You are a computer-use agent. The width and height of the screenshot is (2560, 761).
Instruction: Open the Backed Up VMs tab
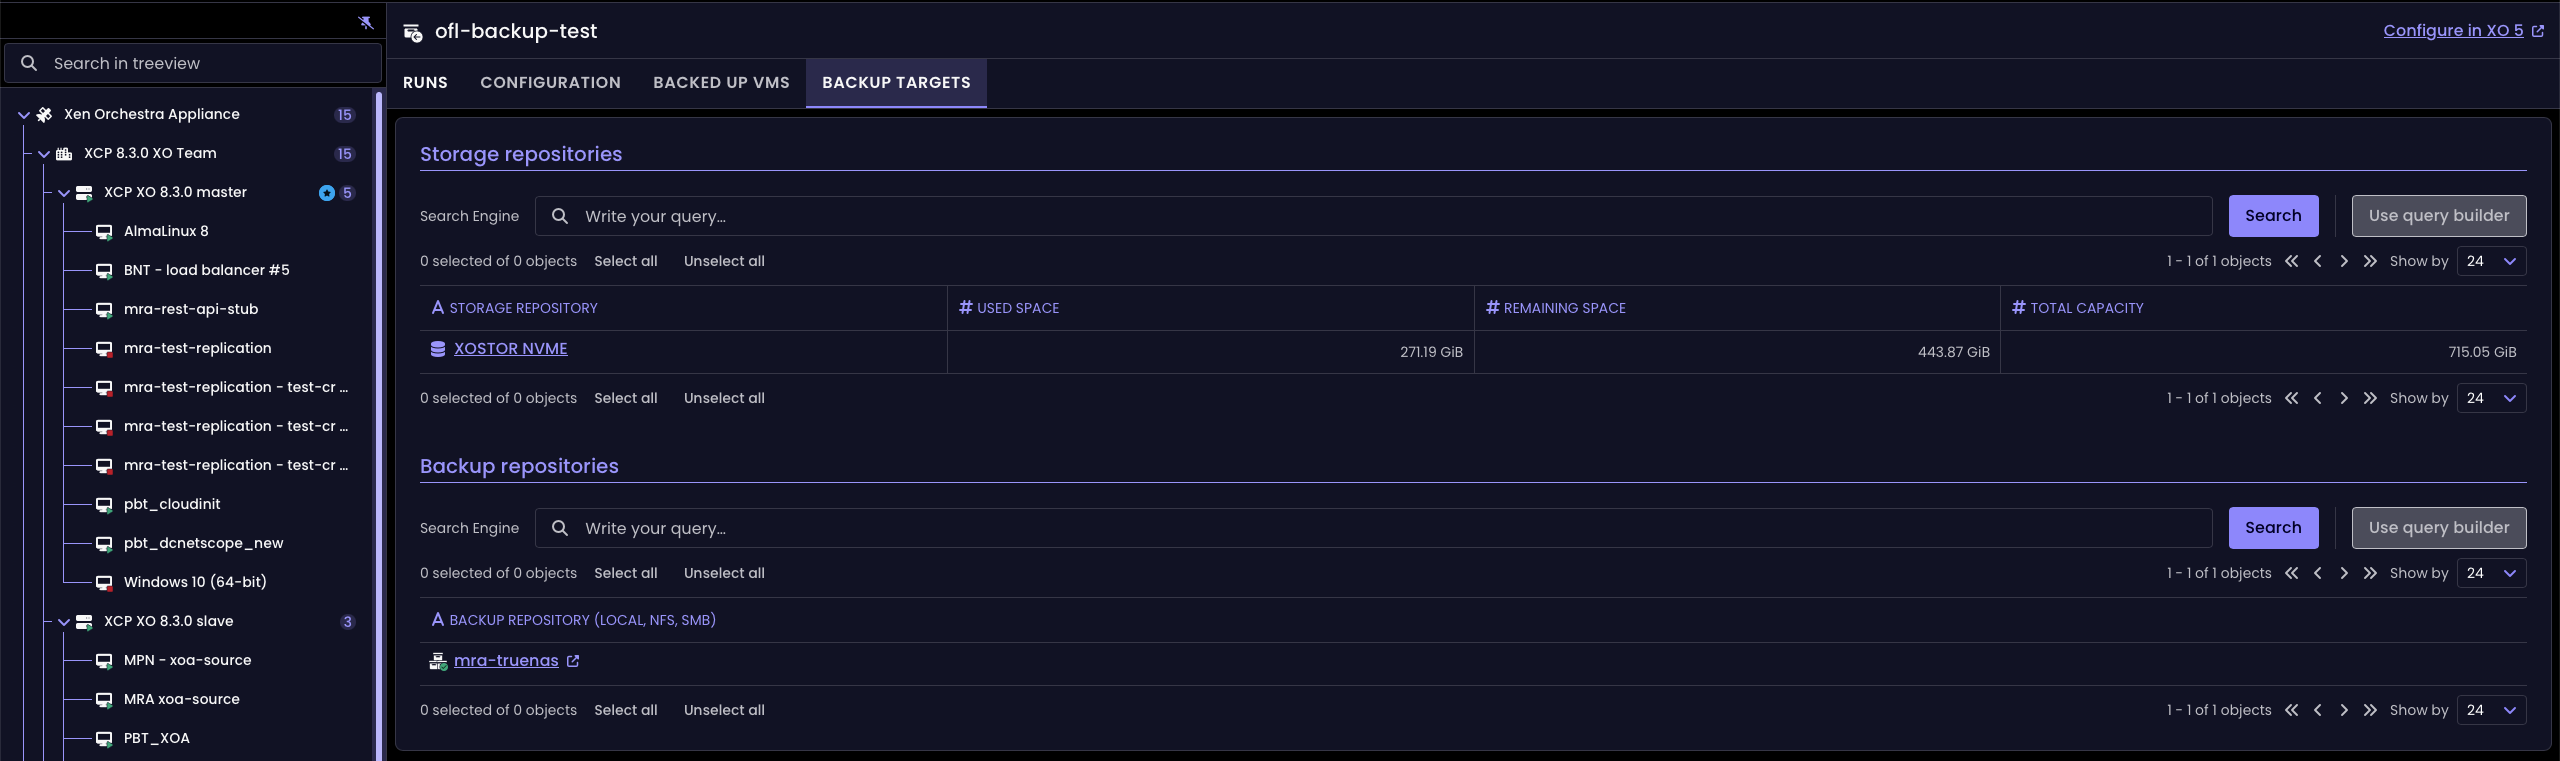tap(721, 83)
